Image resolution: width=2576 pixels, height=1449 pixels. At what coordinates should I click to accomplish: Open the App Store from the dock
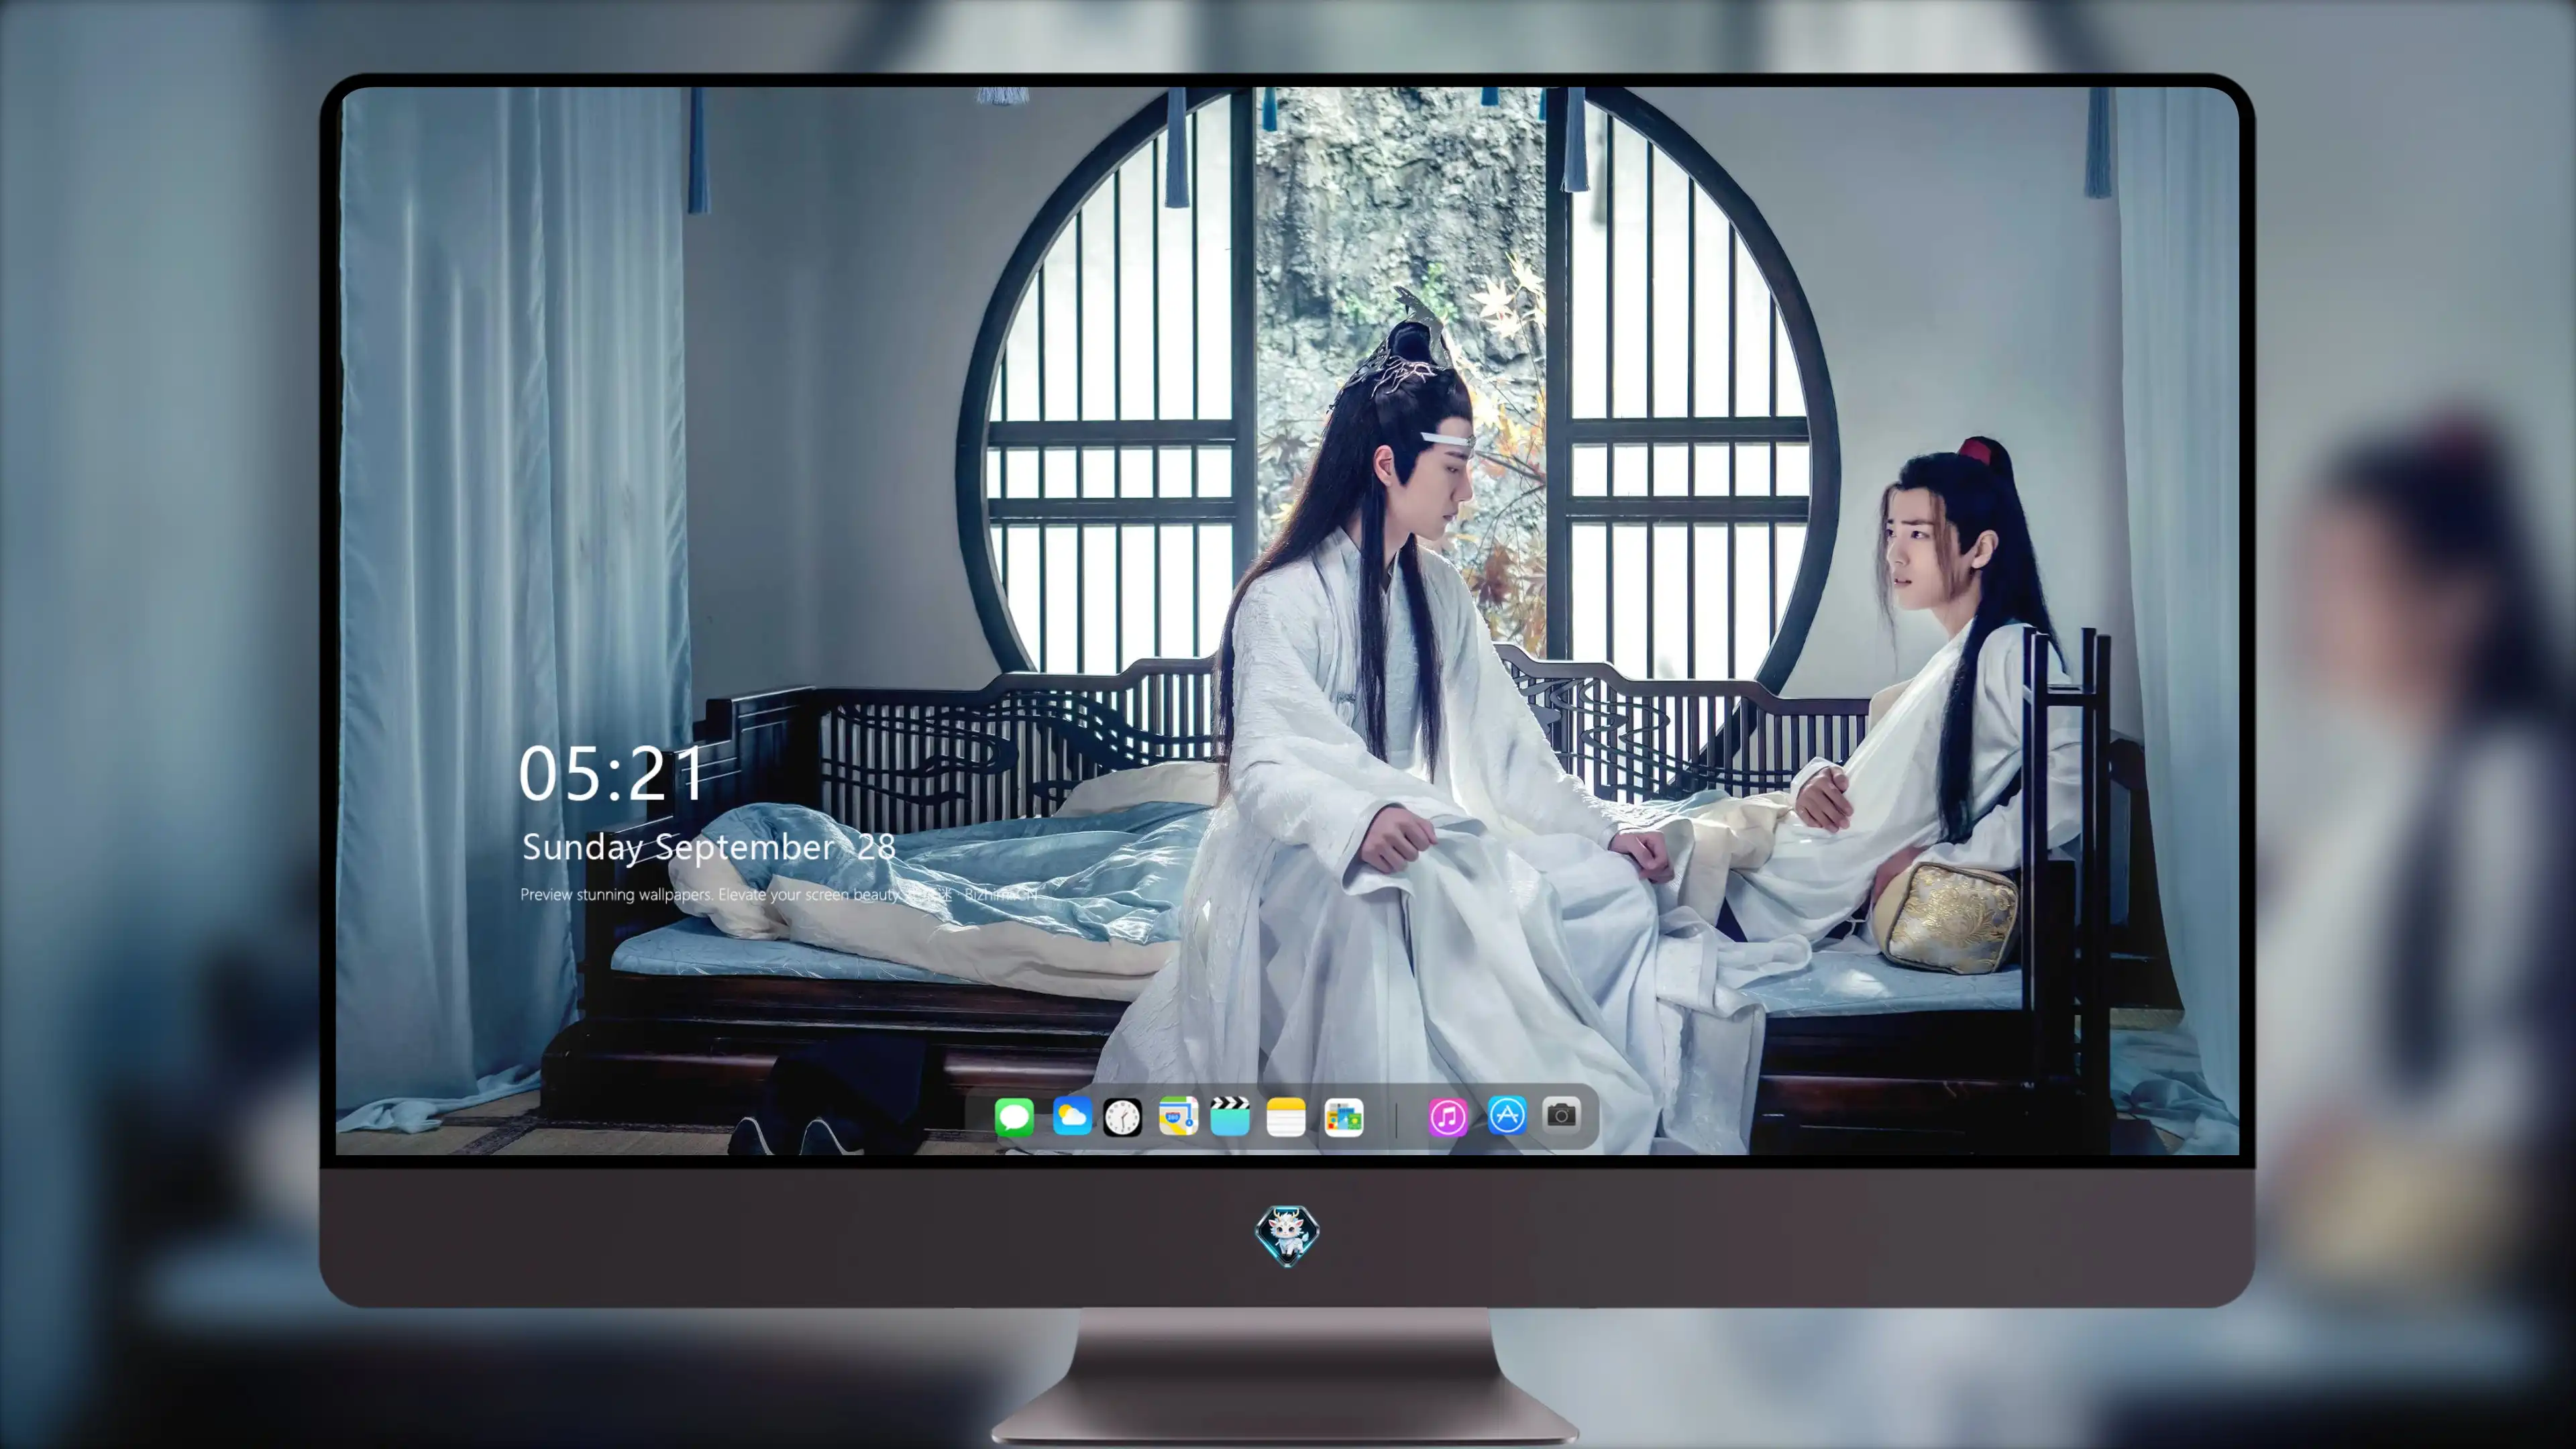[x=1507, y=1115]
